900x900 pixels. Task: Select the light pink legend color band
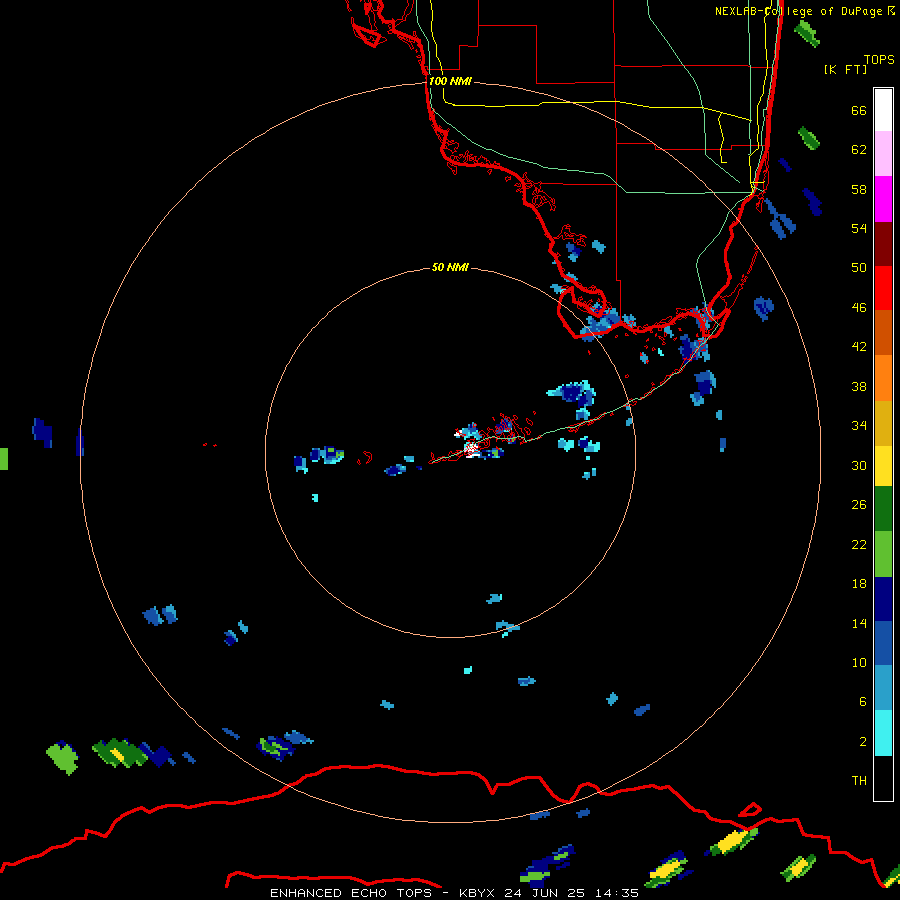[883, 154]
